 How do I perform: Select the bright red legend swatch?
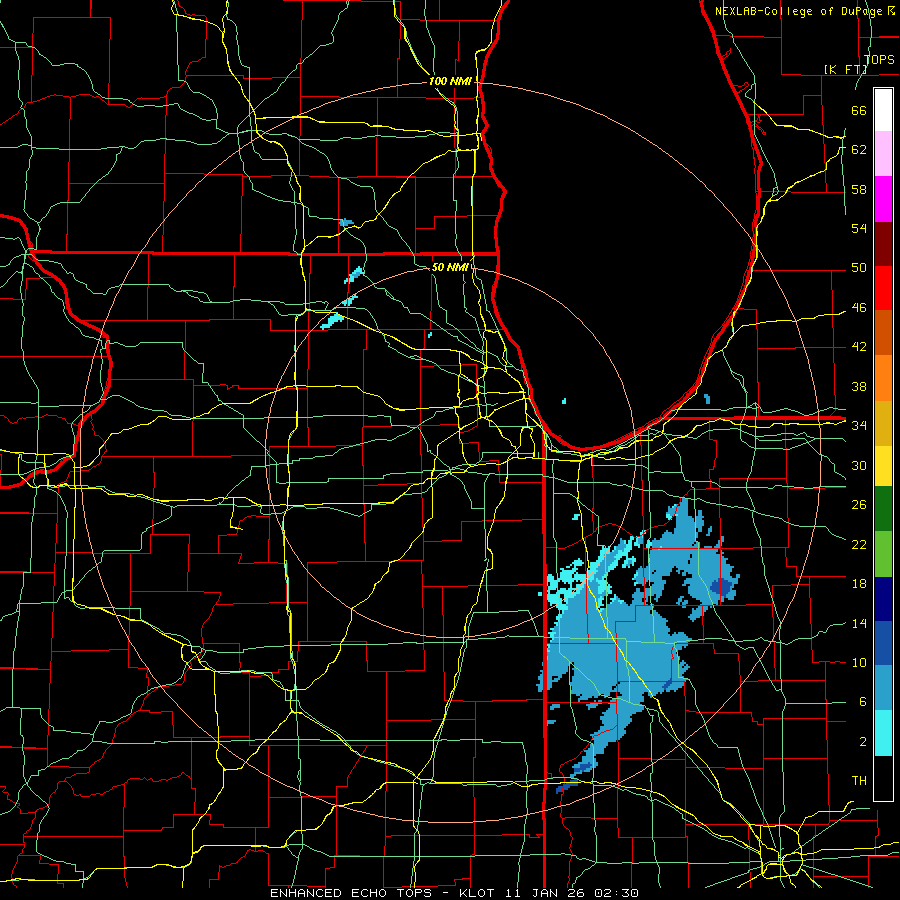(x=883, y=288)
